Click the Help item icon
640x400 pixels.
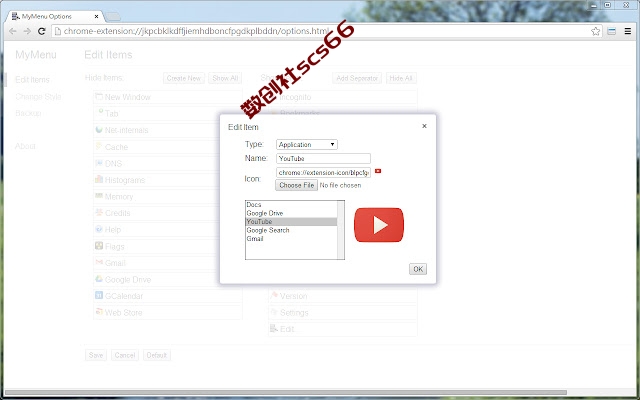point(99,229)
